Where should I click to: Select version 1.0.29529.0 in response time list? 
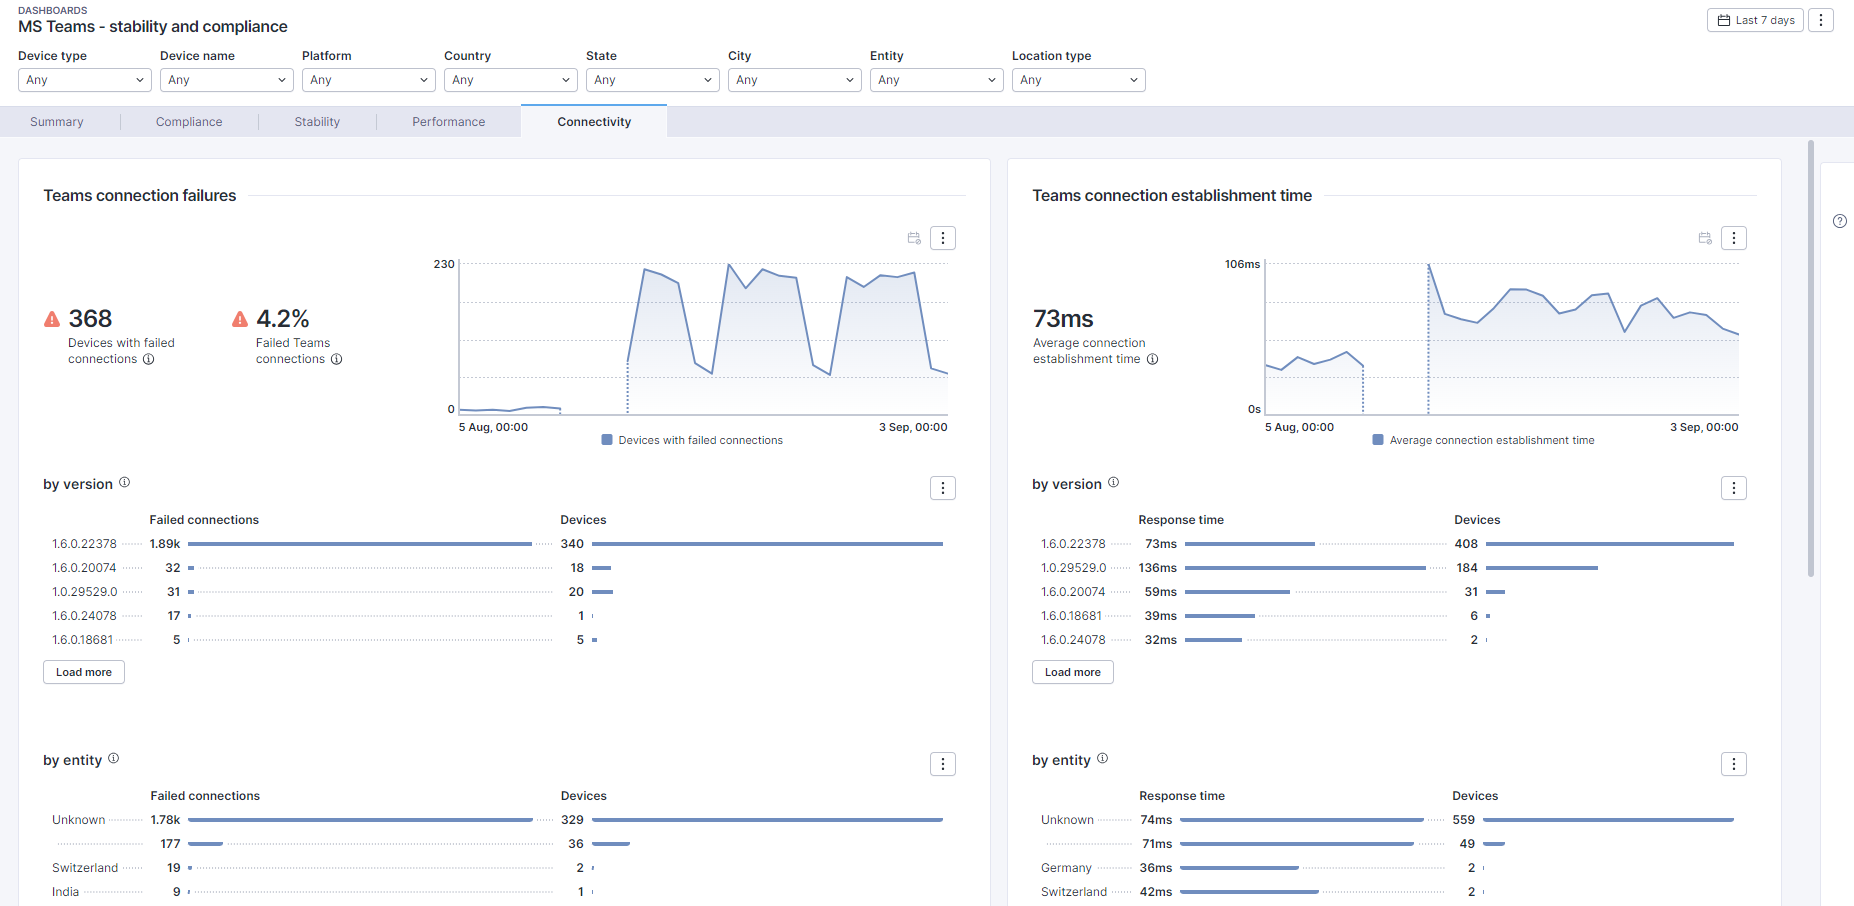point(1074,568)
